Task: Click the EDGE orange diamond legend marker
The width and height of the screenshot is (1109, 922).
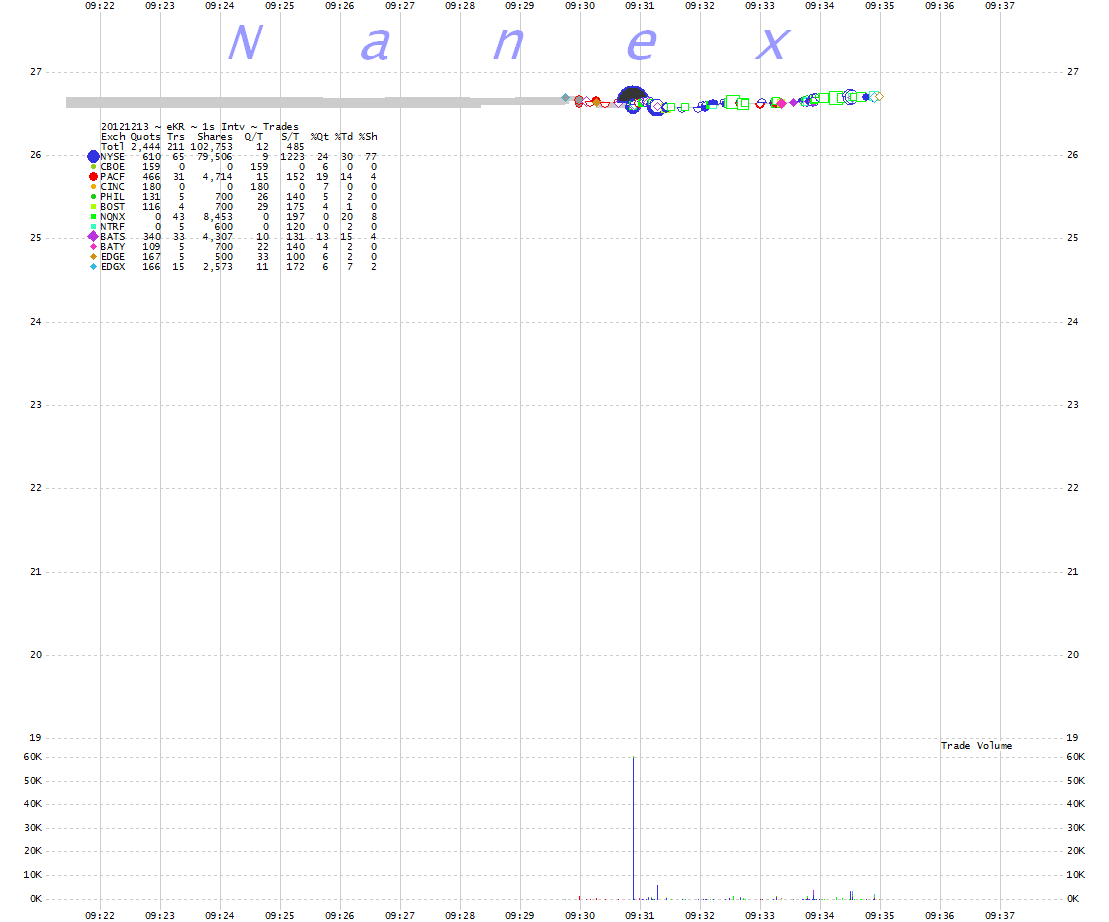Action: tap(93, 257)
